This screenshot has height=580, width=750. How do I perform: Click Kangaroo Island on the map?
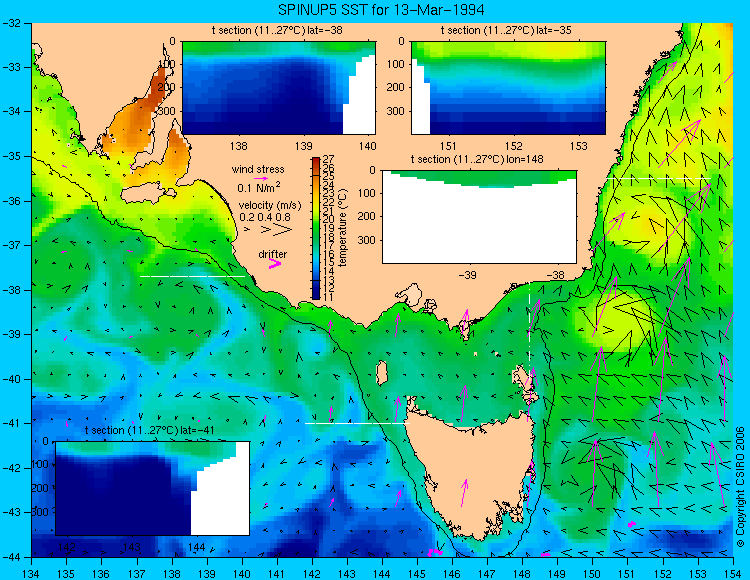tap(149, 194)
